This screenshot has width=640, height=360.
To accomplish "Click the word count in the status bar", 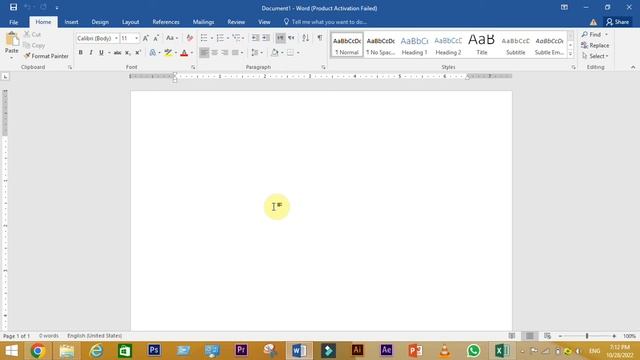I will [49, 336].
